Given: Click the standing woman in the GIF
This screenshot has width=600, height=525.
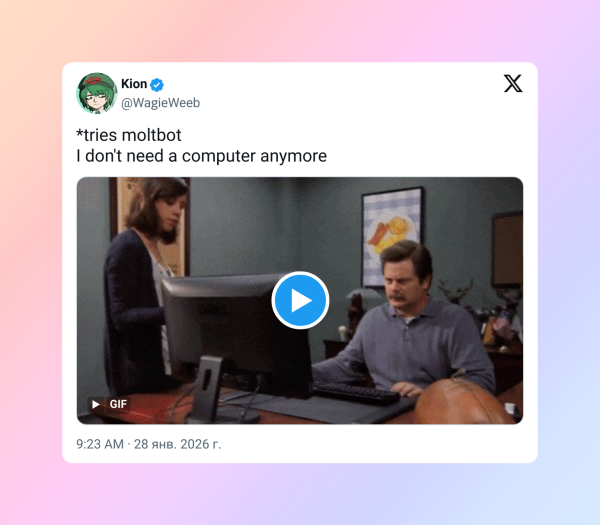Looking at the screenshot, I should coord(145,281).
